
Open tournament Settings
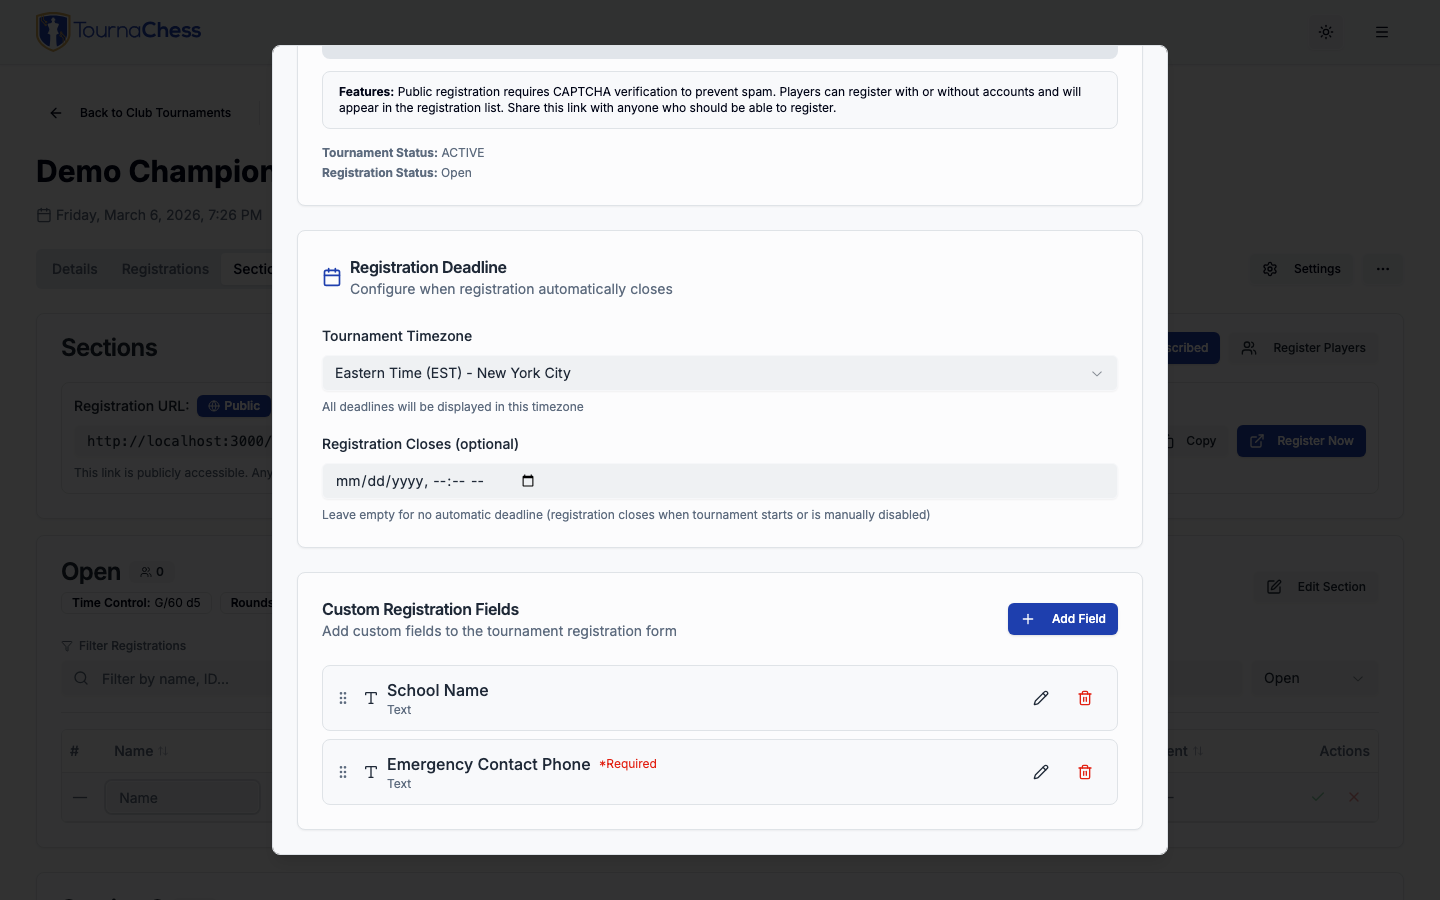pyautogui.click(x=1303, y=269)
